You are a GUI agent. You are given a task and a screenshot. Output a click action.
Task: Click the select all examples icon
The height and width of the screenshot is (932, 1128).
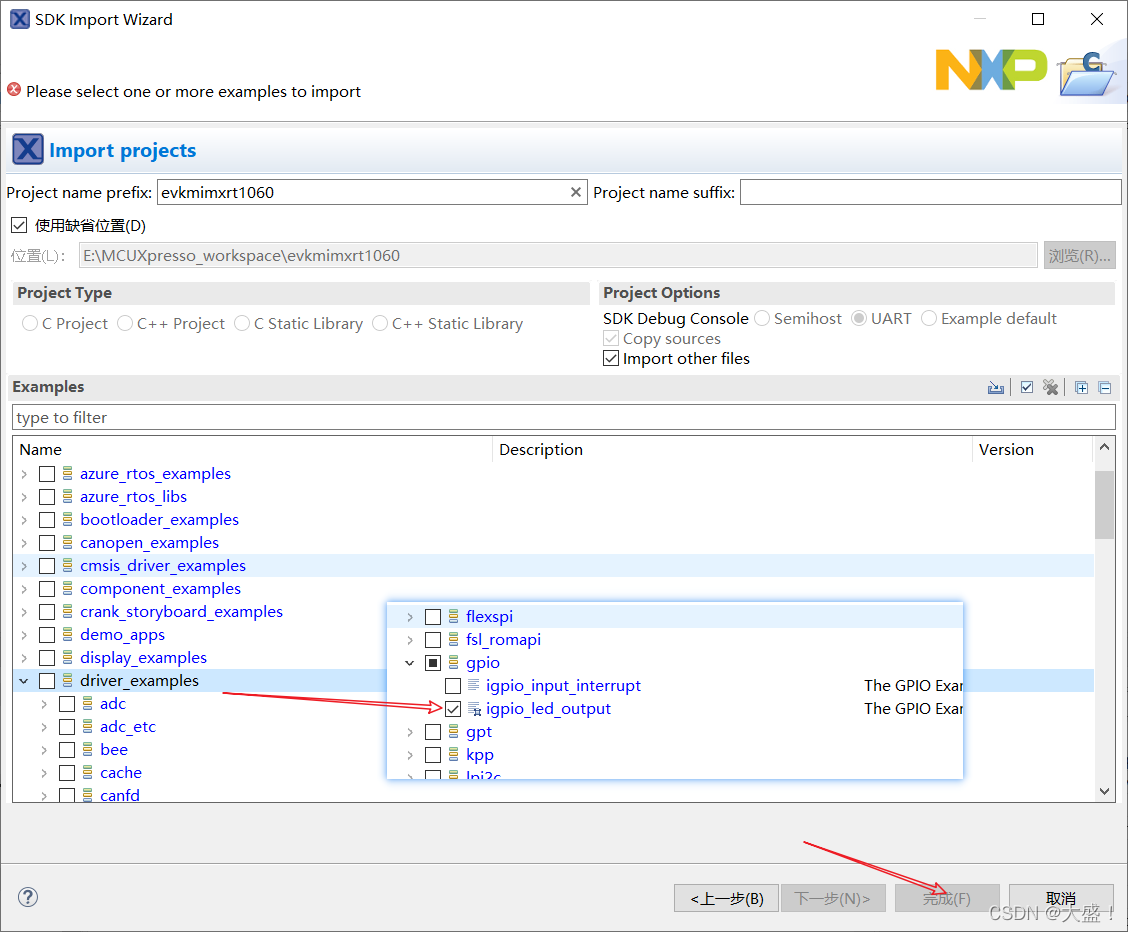click(1027, 388)
